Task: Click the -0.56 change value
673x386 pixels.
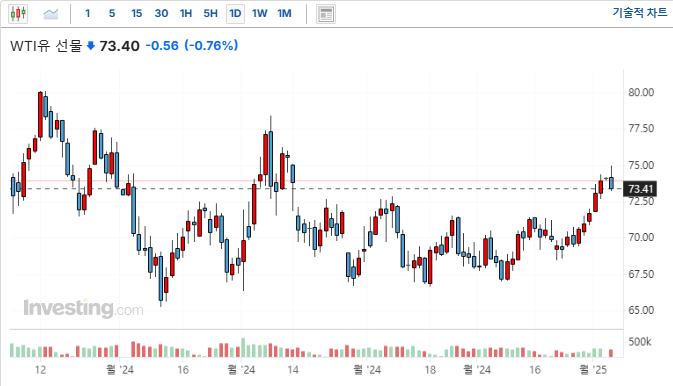Action: coord(162,46)
